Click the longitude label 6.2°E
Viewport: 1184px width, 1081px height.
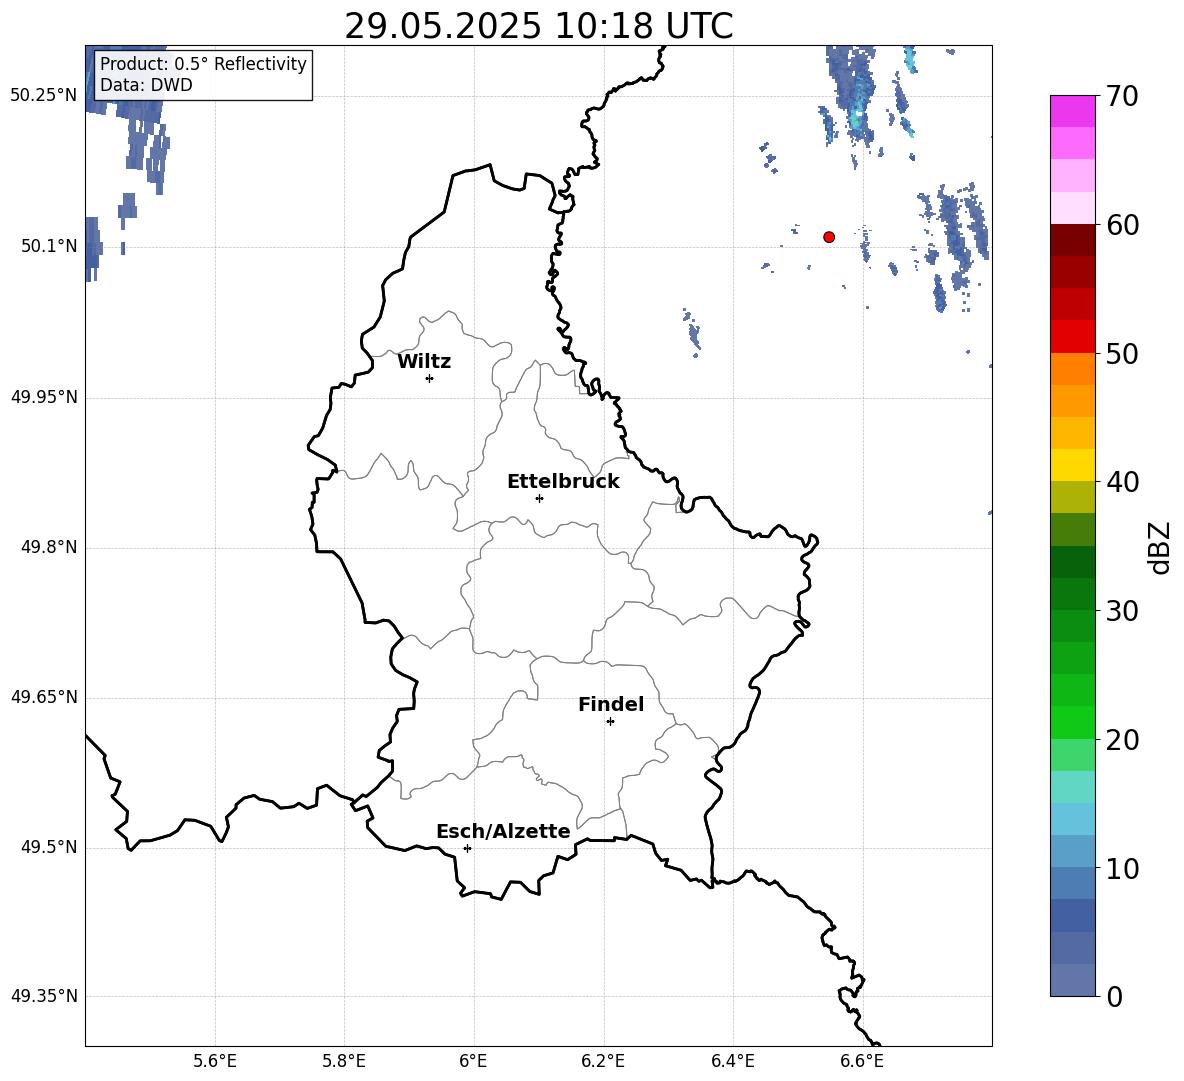(x=603, y=1061)
